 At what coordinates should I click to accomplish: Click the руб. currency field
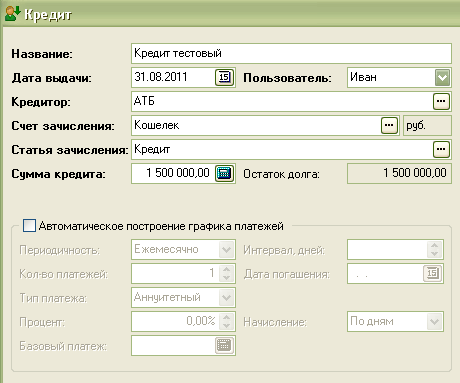(427, 125)
